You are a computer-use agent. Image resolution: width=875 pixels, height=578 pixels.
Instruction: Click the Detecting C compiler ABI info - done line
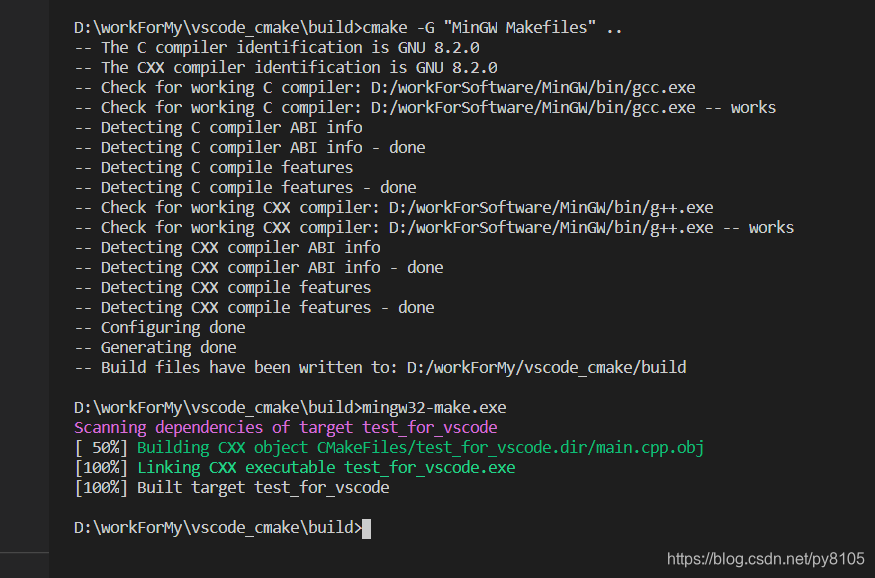249,148
